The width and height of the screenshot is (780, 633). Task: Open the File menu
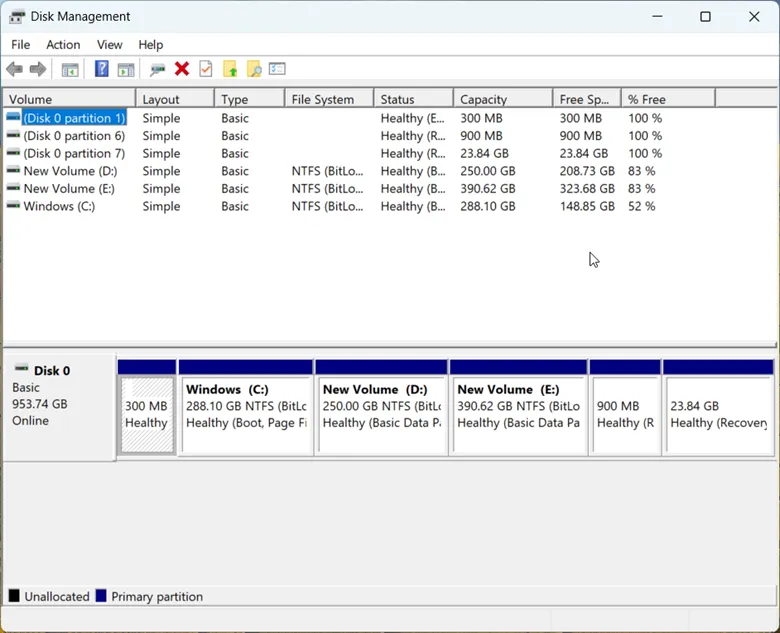pos(20,45)
